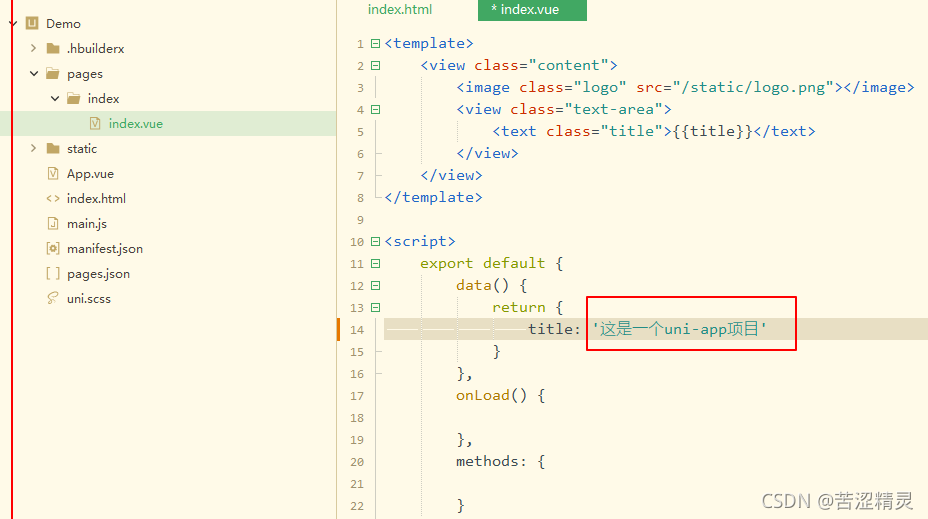Fold the view content block on line 2

click(x=375, y=65)
